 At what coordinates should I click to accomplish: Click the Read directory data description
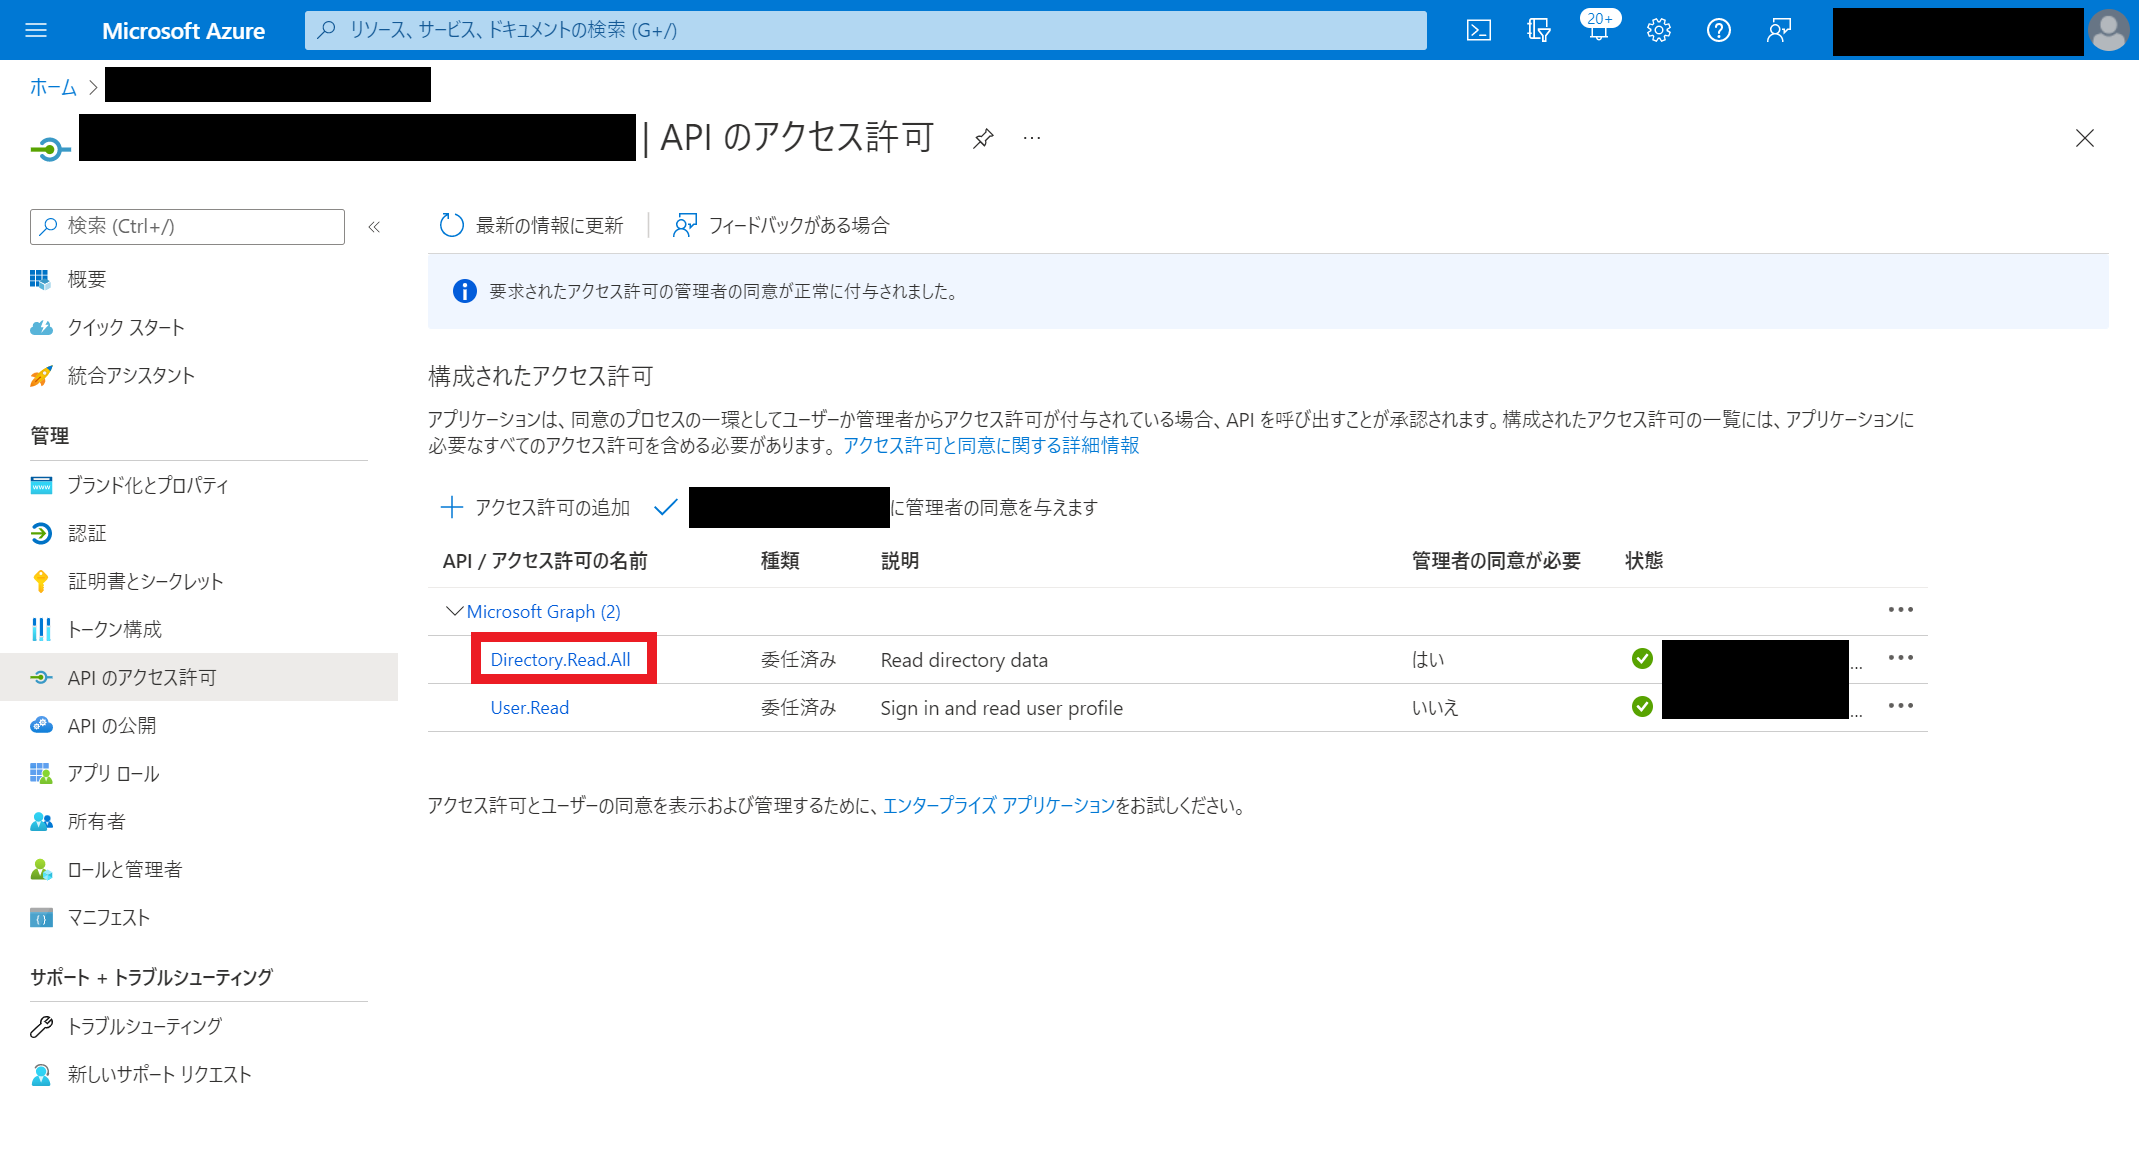(964, 660)
